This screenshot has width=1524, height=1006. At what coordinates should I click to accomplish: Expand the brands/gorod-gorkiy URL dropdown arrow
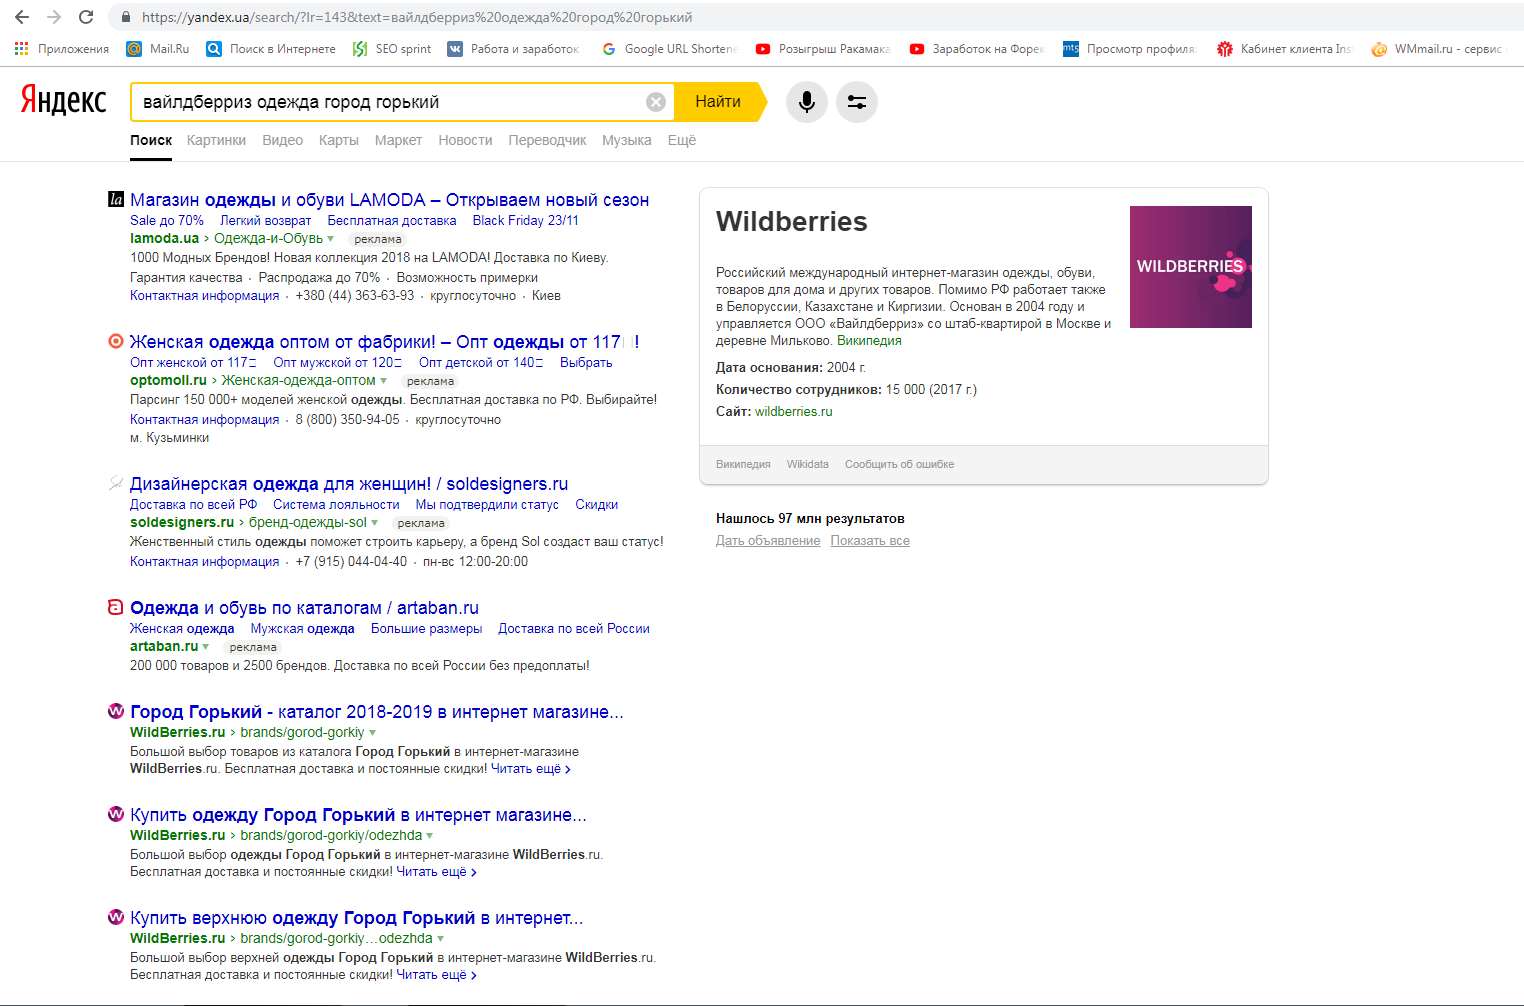[373, 733]
